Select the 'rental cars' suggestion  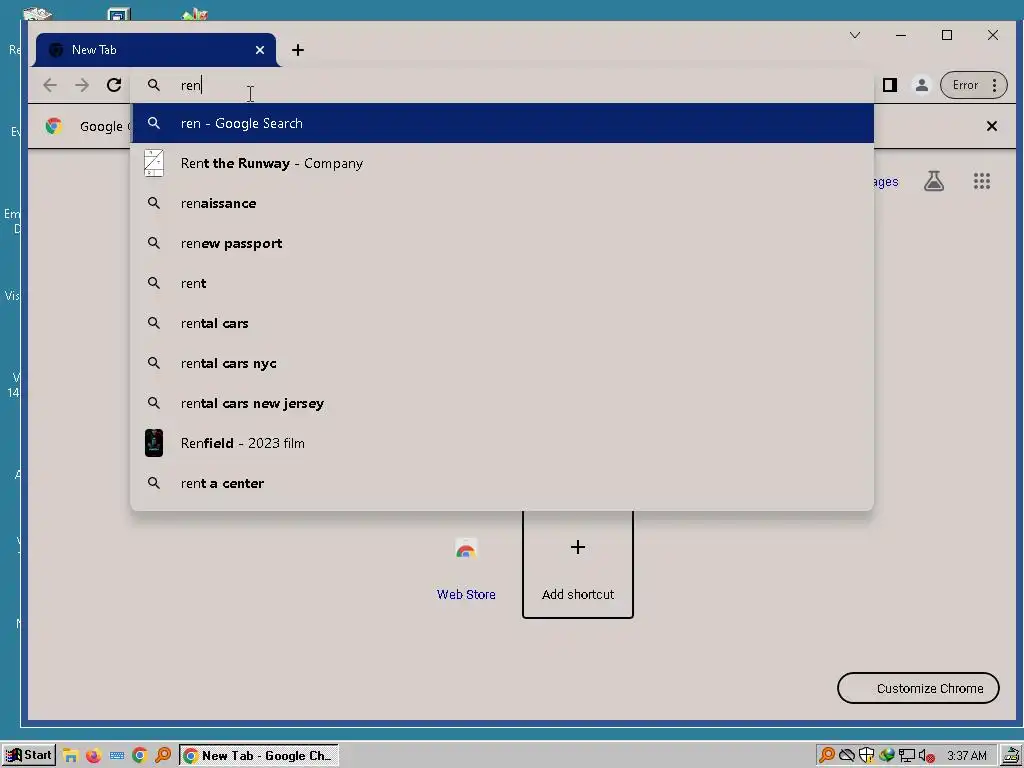502,323
